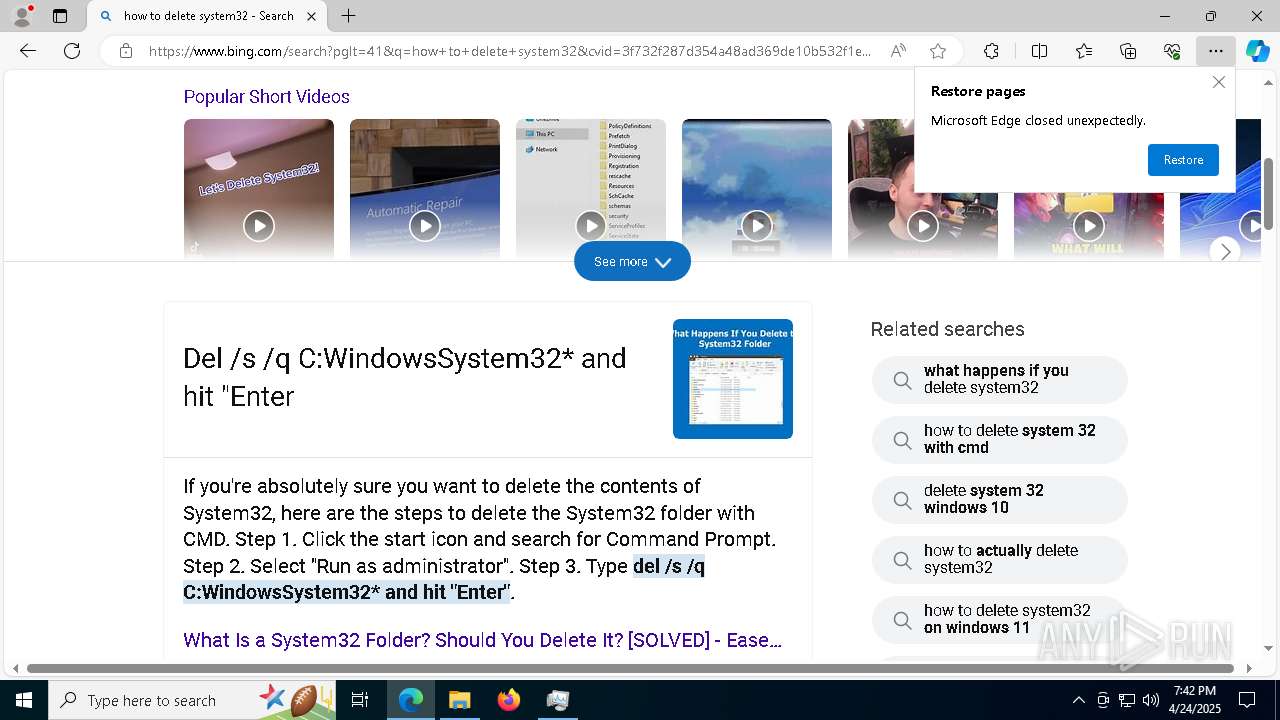Open Collections icon in toolbar
This screenshot has width=1280, height=720.
[x=1128, y=51]
